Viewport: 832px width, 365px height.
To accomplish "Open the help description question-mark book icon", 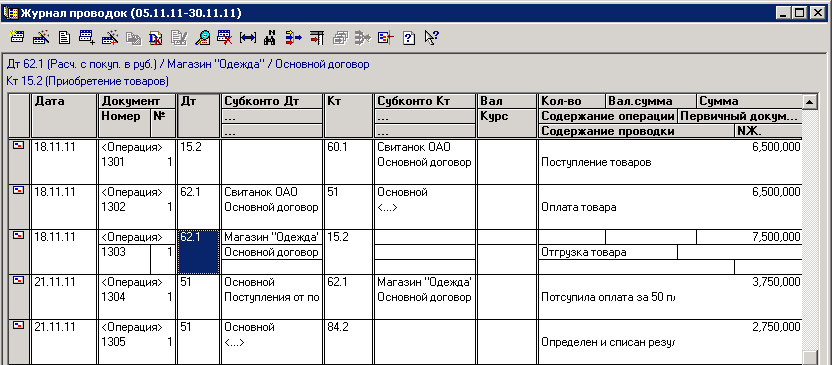I will coord(409,38).
